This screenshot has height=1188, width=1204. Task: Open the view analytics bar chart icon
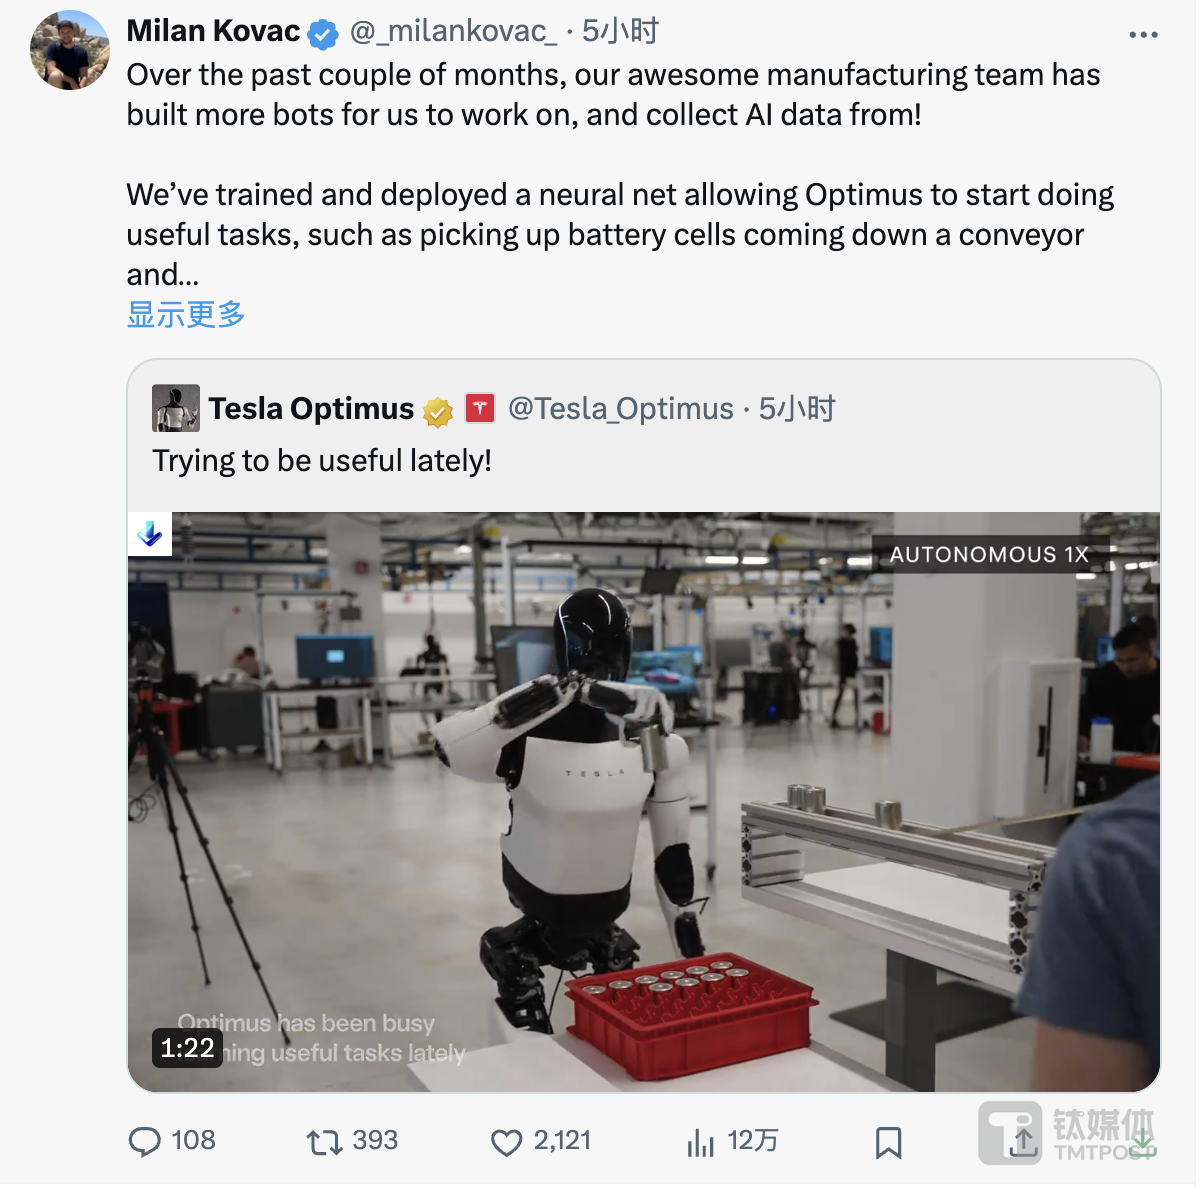tap(700, 1142)
